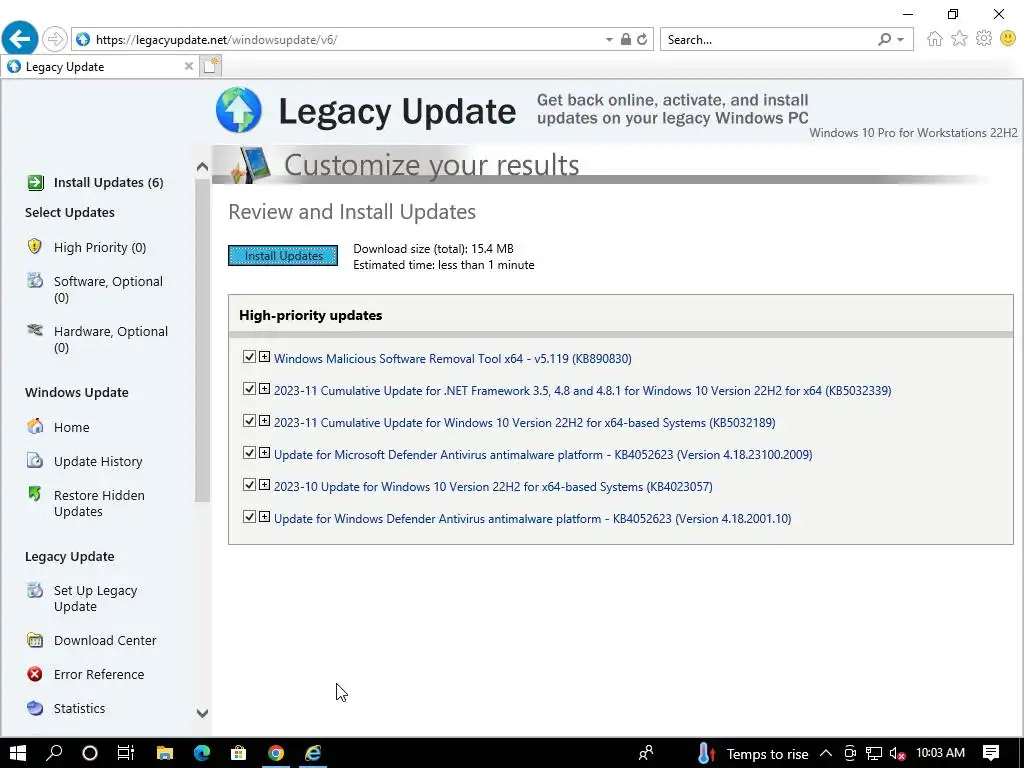Click the sidebar scrollbar up arrow
This screenshot has width=1024, height=768.
tap(202, 167)
